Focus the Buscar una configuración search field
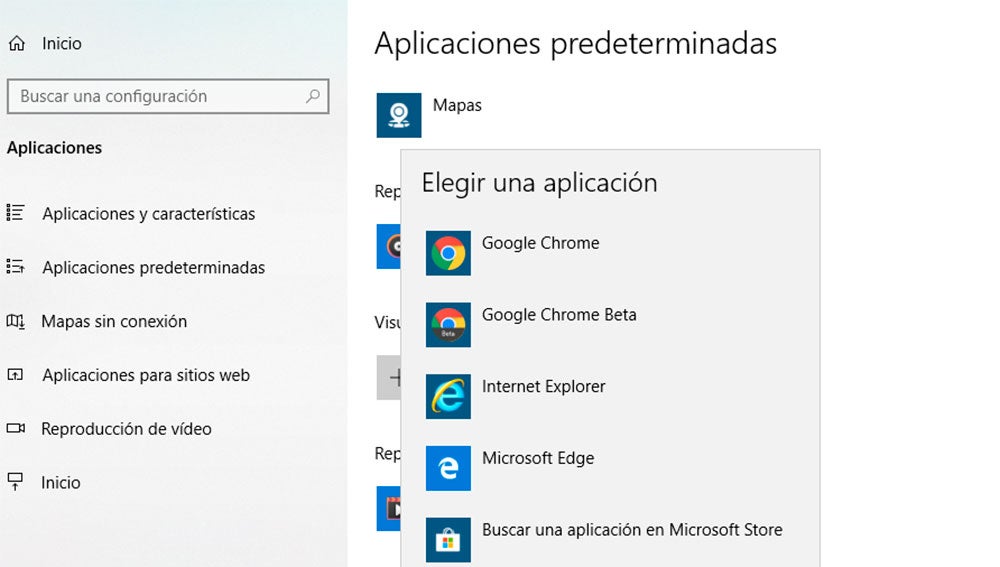This screenshot has width=1000, height=567. (168, 96)
